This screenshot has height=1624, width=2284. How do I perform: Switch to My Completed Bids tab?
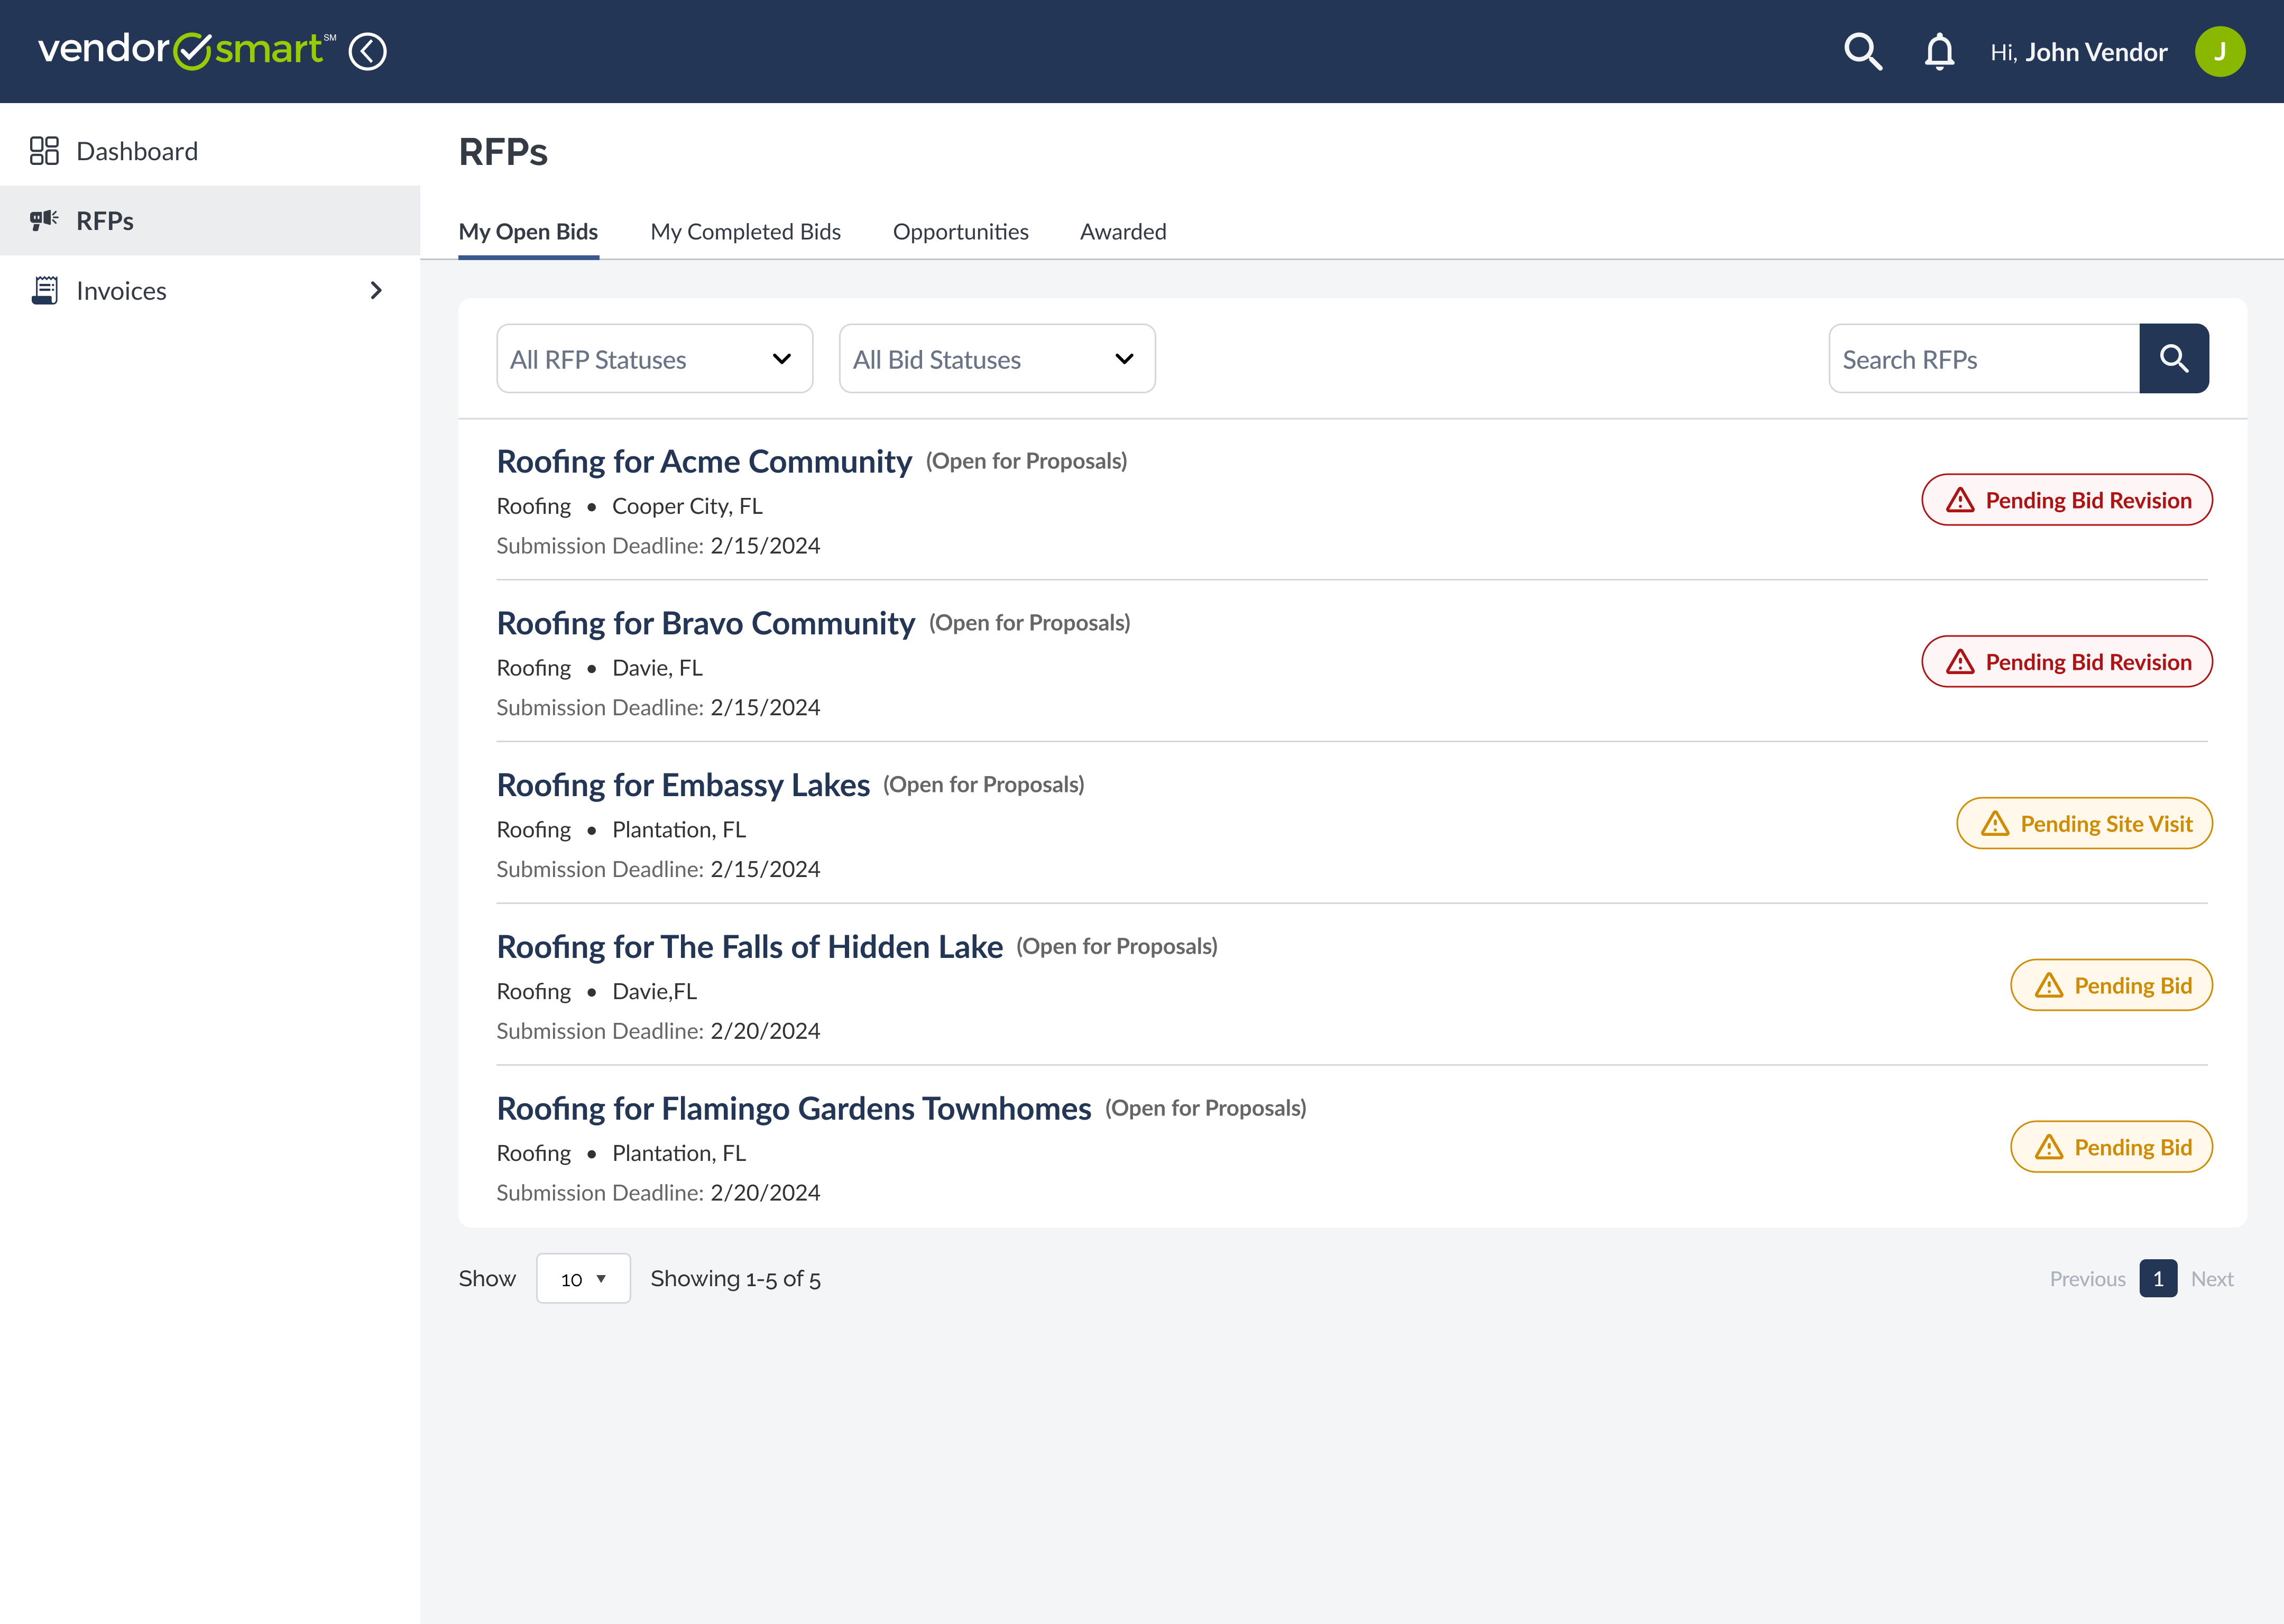pos(745,232)
